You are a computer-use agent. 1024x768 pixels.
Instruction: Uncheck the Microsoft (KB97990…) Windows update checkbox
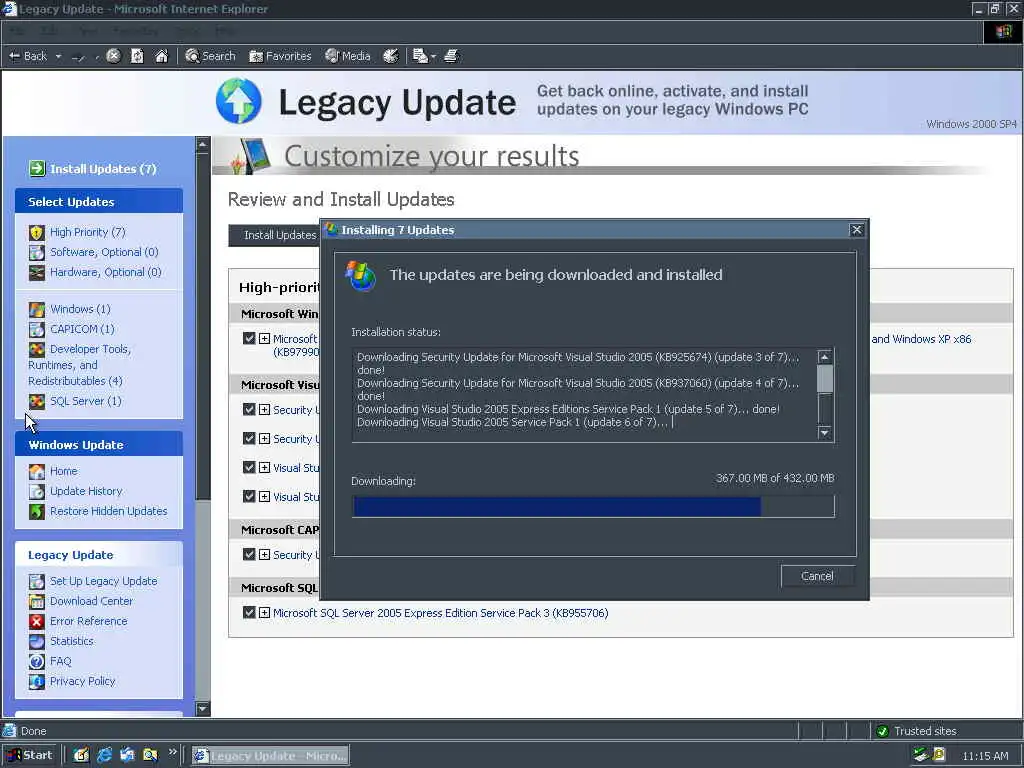click(x=249, y=338)
